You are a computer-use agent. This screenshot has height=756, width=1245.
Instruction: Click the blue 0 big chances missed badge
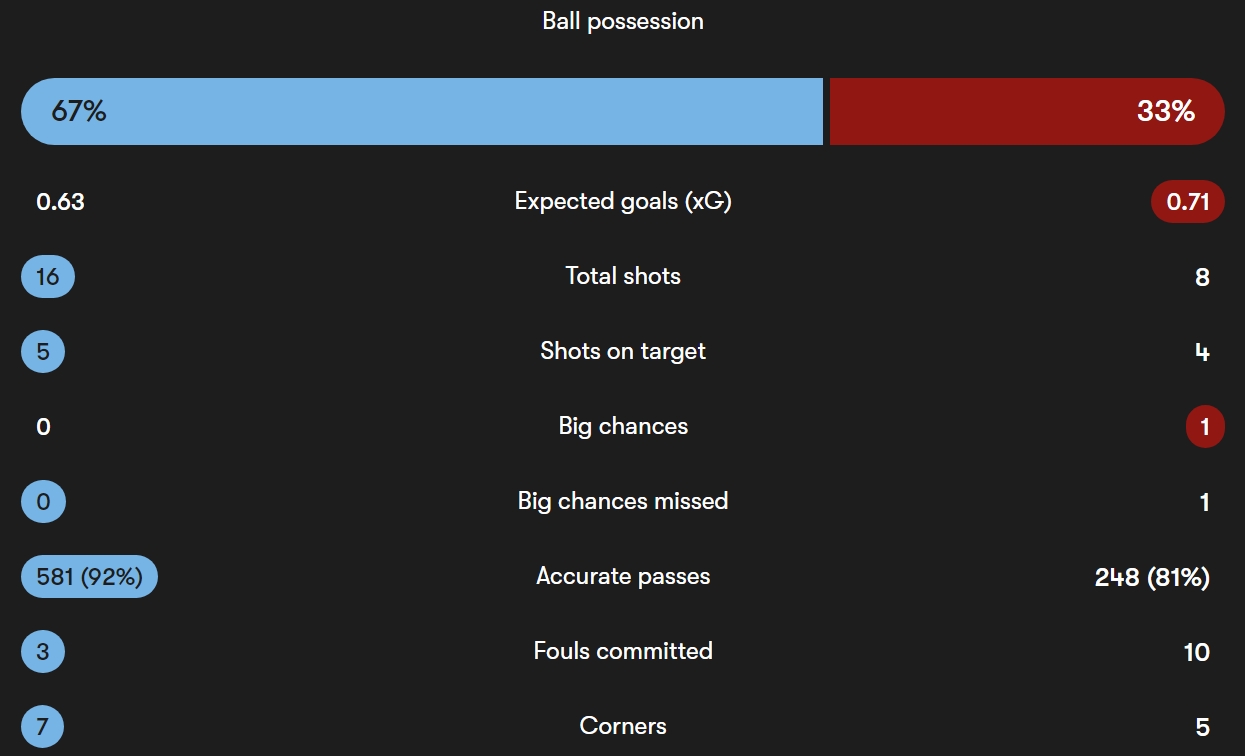click(x=43, y=502)
